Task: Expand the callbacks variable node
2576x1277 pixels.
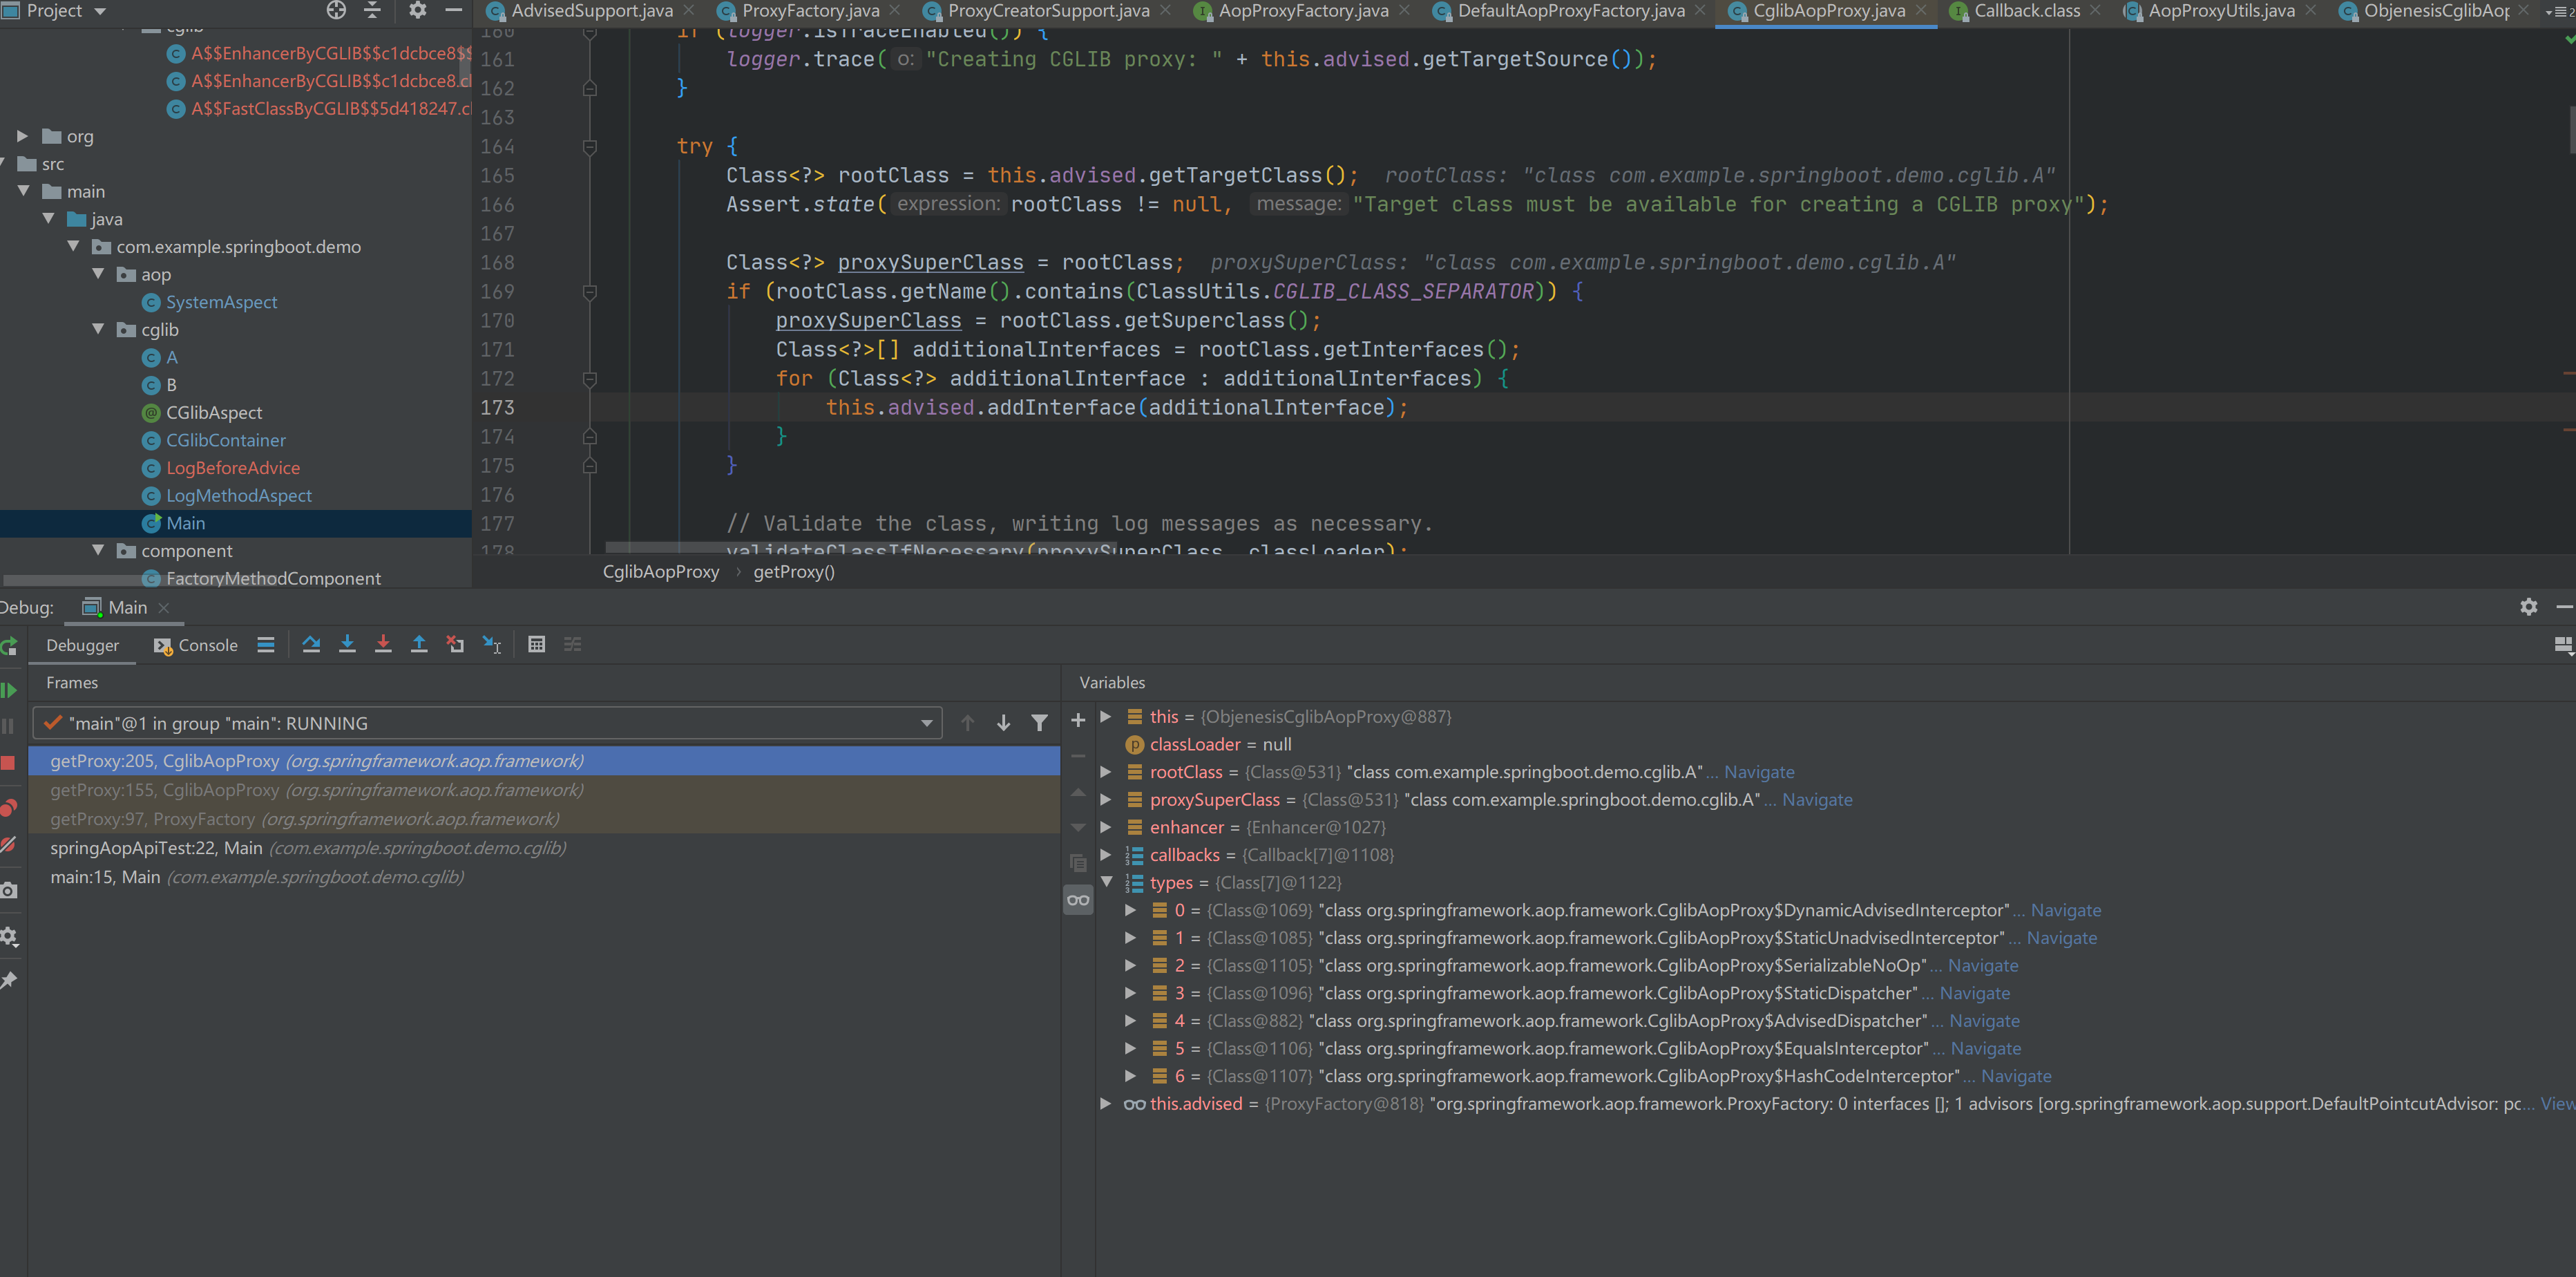Action: click(x=1106, y=854)
